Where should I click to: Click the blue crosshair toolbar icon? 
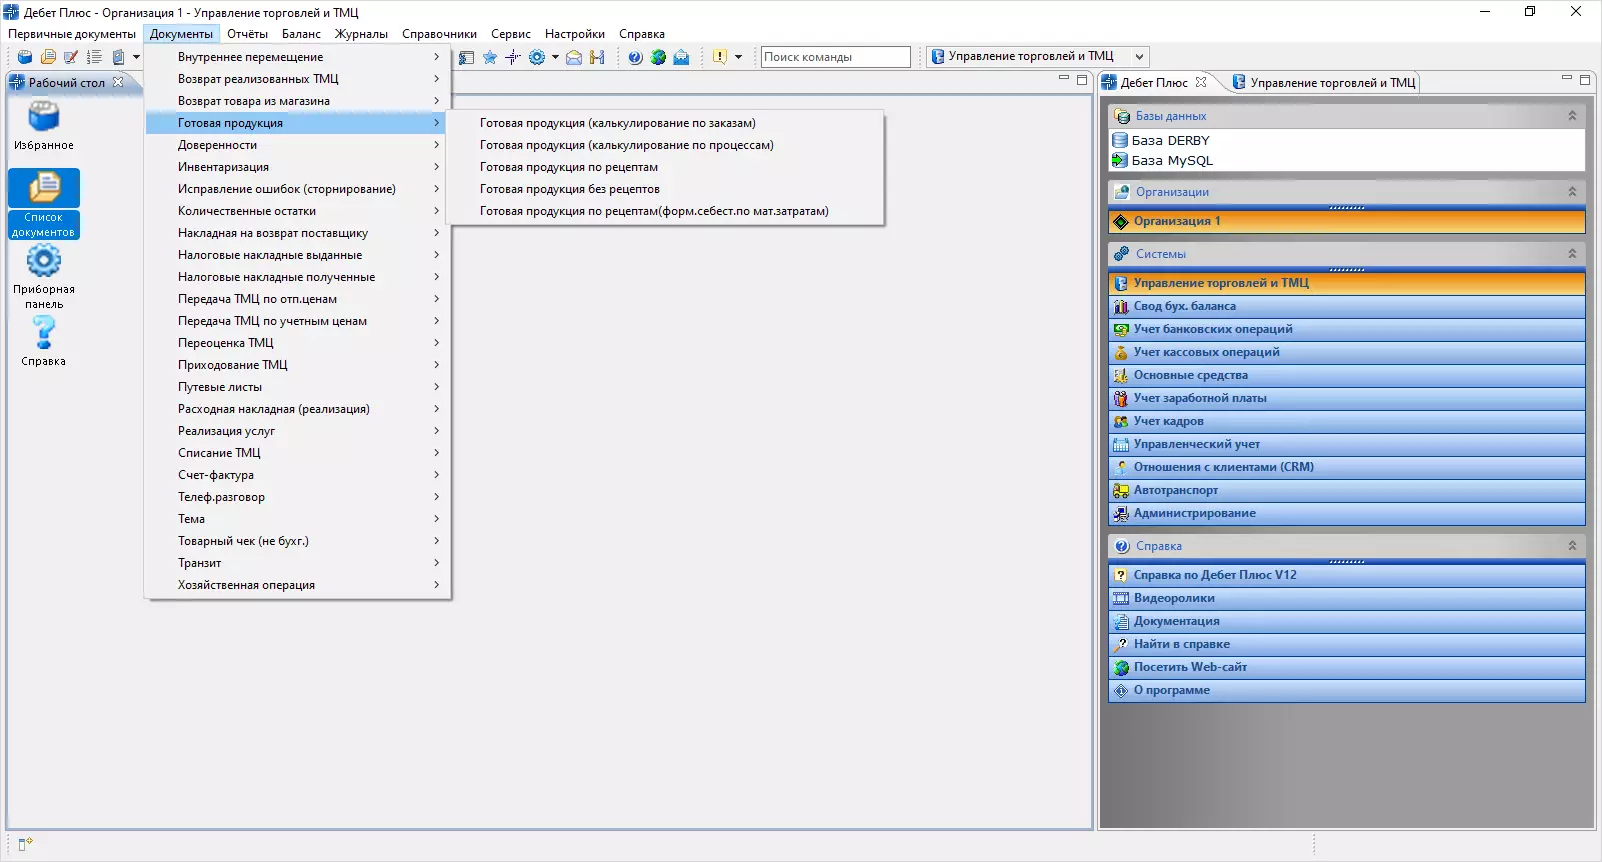click(513, 57)
